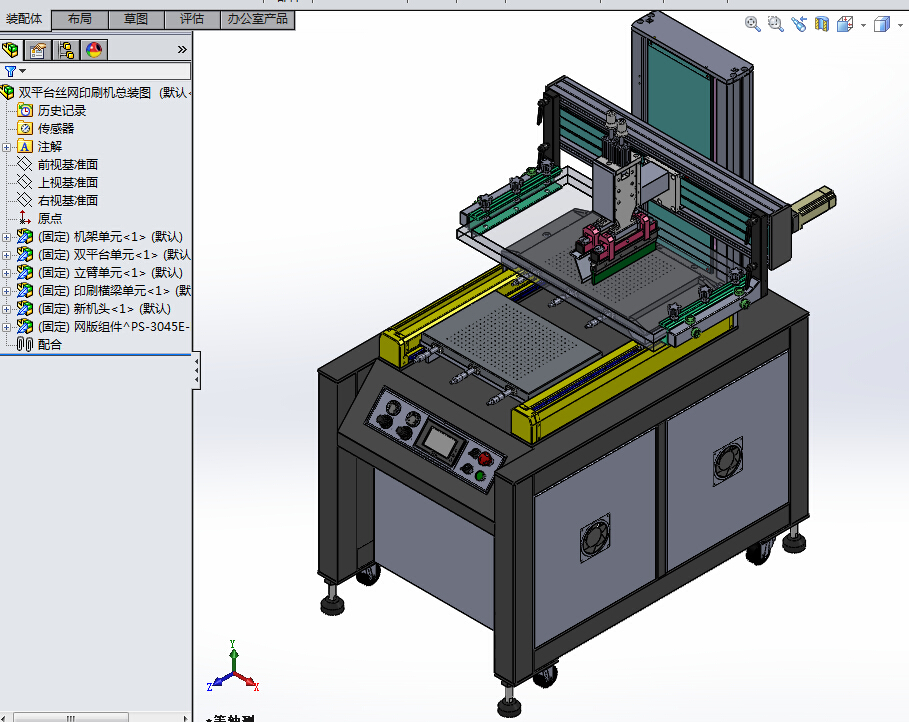The width and height of the screenshot is (909, 722).
Task: Expand the 双平台单元<1> component
Action: click(x=6, y=255)
